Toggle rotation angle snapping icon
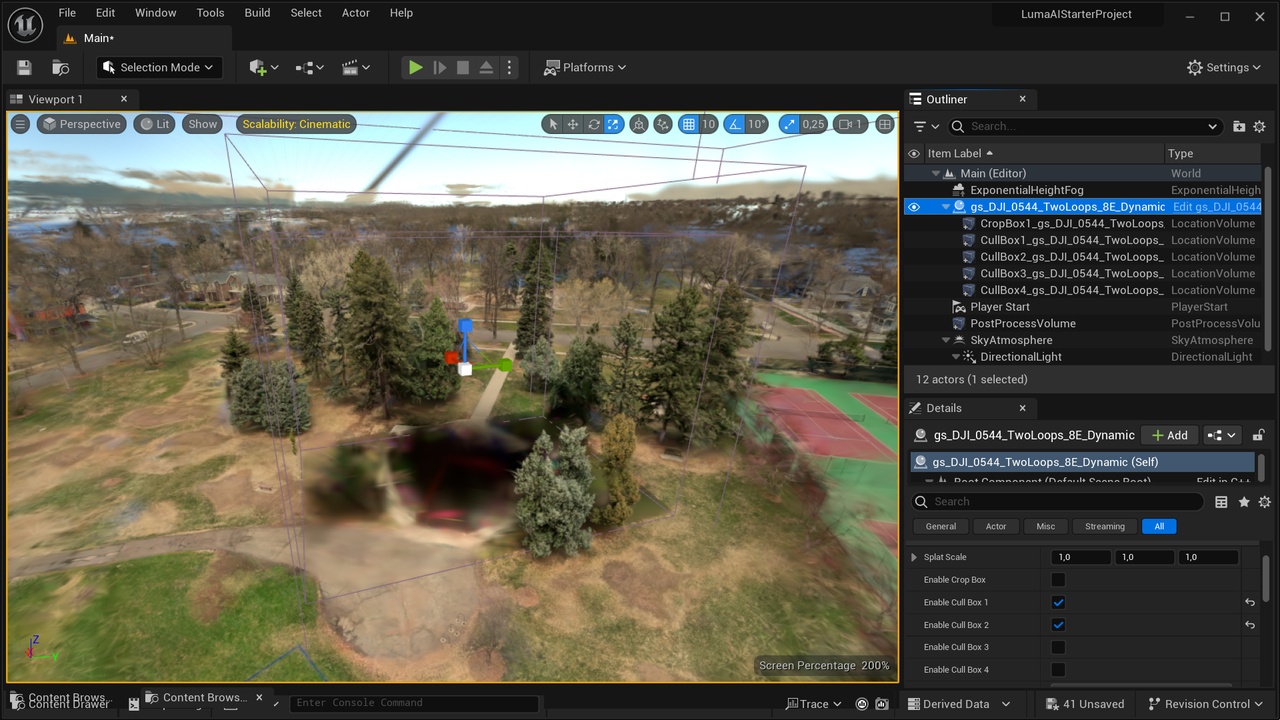Viewport: 1280px width, 720px height. point(735,124)
